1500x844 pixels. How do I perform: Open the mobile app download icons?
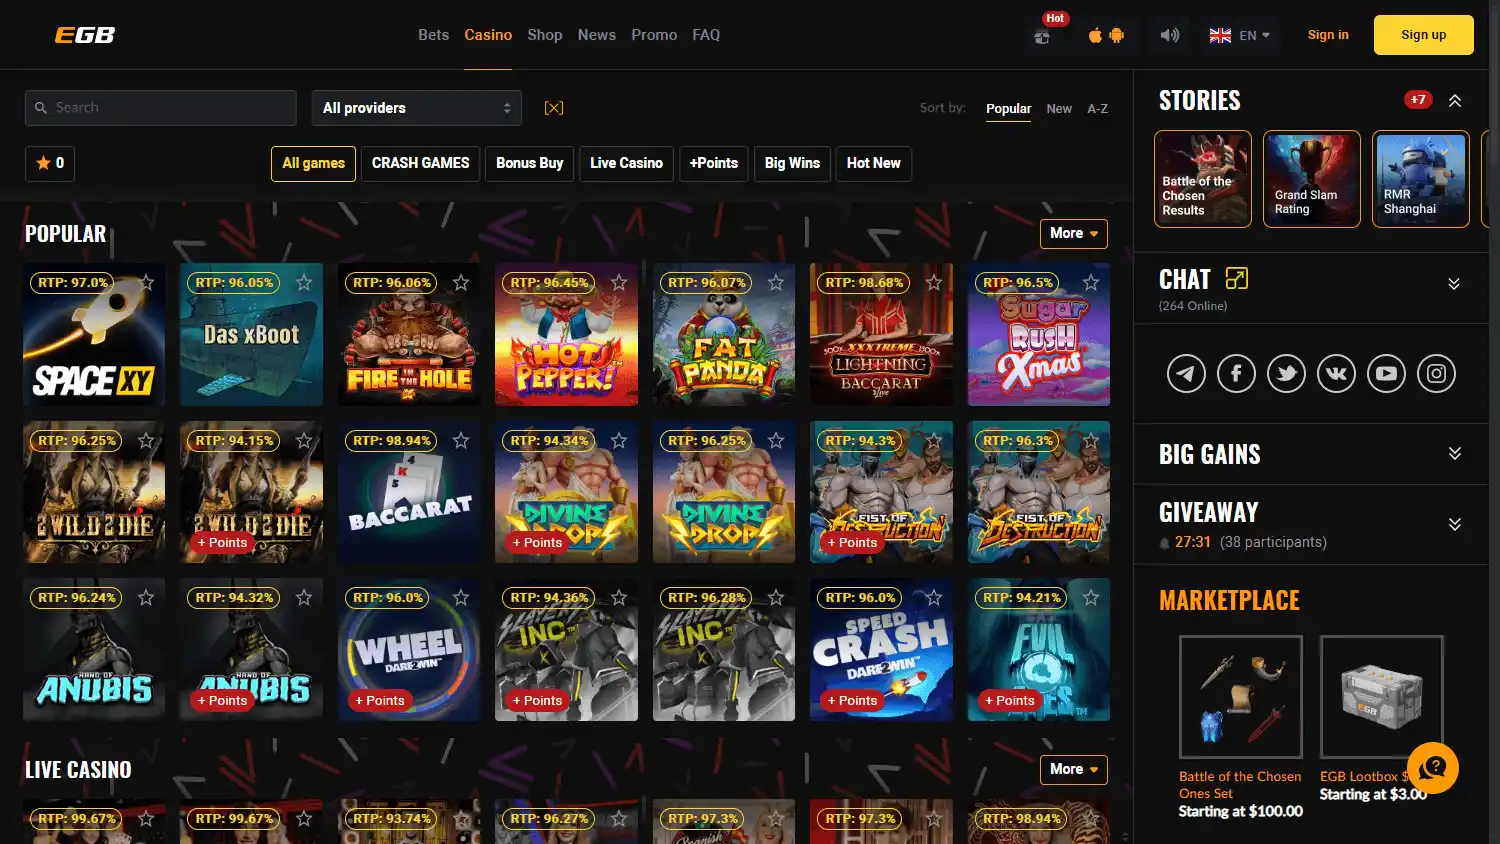[1106, 35]
